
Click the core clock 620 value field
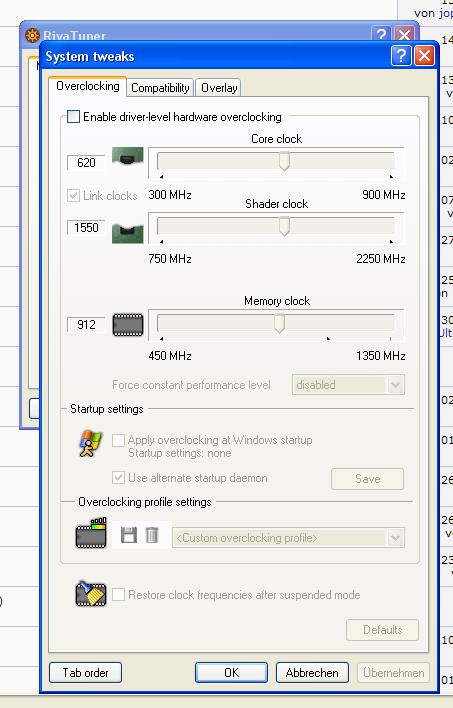pyautogui.click(x=86, y=163)
